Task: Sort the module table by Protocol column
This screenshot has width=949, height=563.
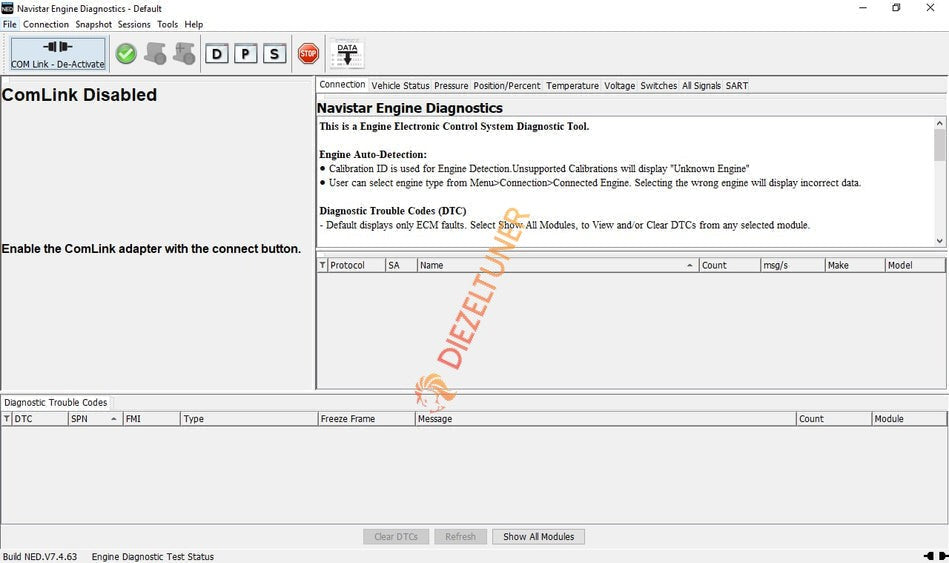Action: click(x=356, y=265)
